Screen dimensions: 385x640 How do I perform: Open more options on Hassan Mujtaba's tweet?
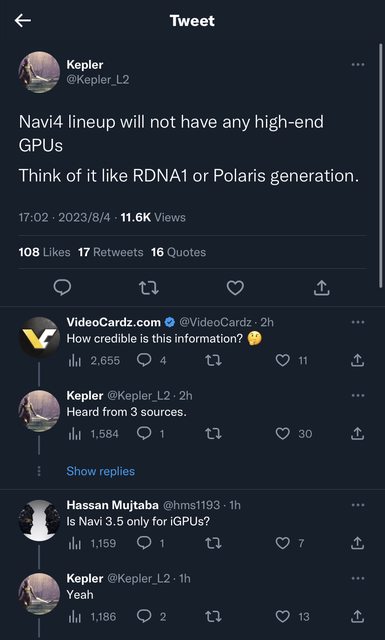(x=358, y=505)
